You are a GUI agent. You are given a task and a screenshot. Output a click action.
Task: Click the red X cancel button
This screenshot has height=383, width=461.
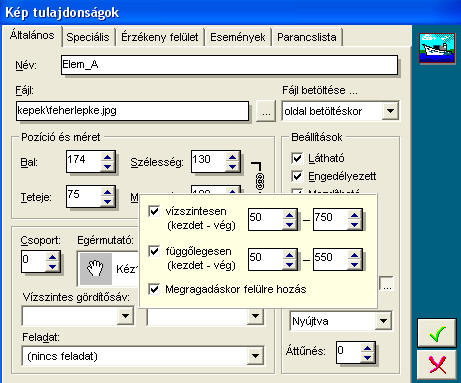pyautogui.click(x=437, y=364)
